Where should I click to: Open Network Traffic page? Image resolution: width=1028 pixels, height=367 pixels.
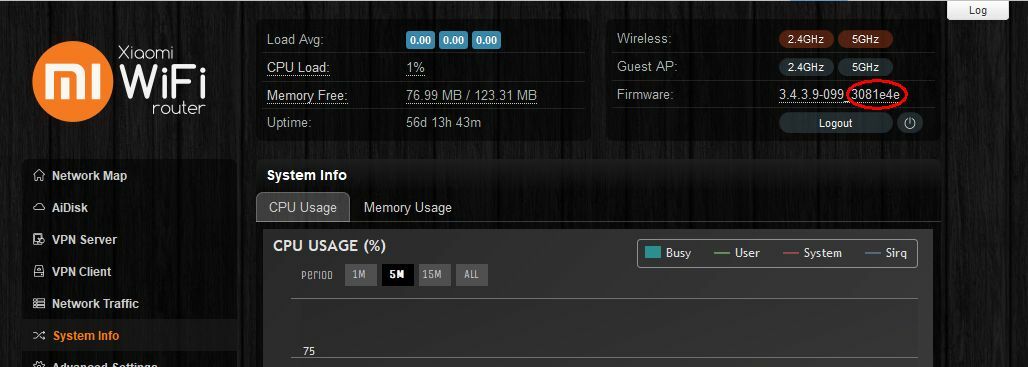click(95, 304)
